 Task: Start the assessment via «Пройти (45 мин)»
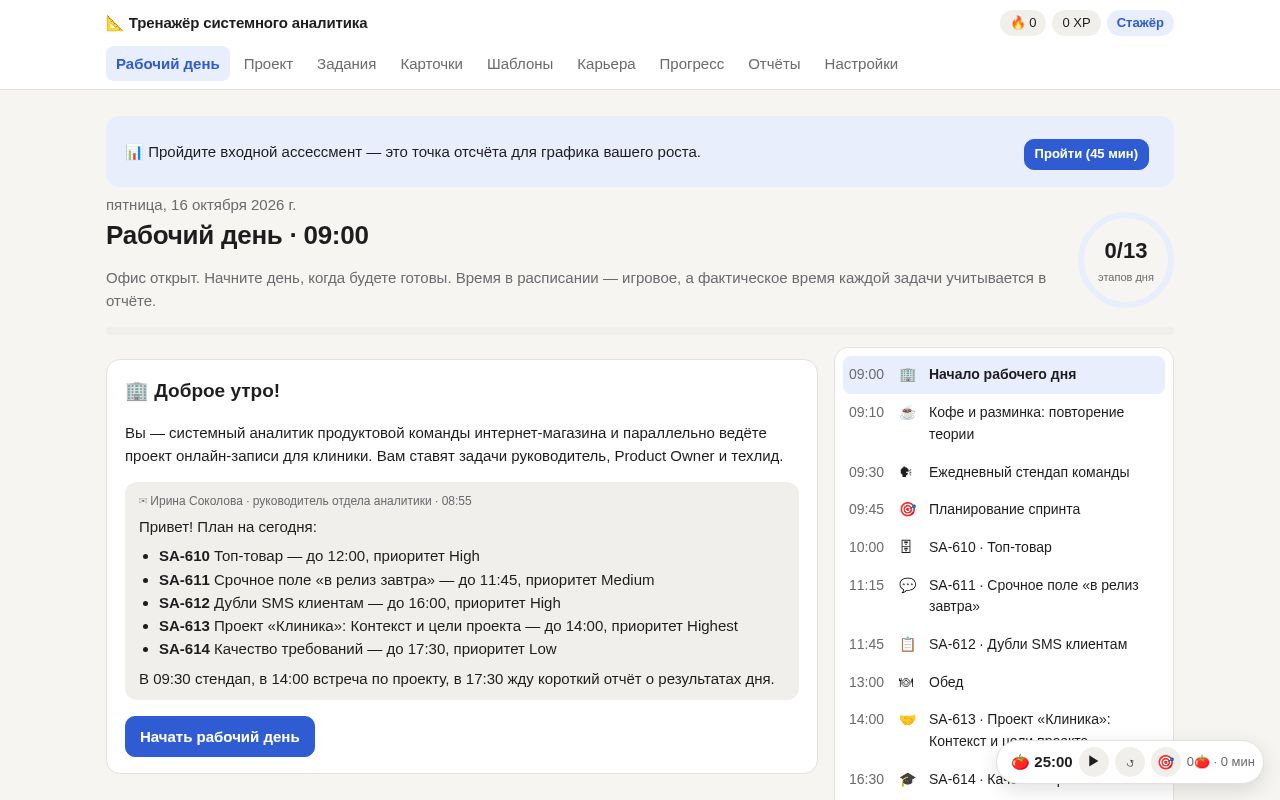click(x=1086, y=154)
